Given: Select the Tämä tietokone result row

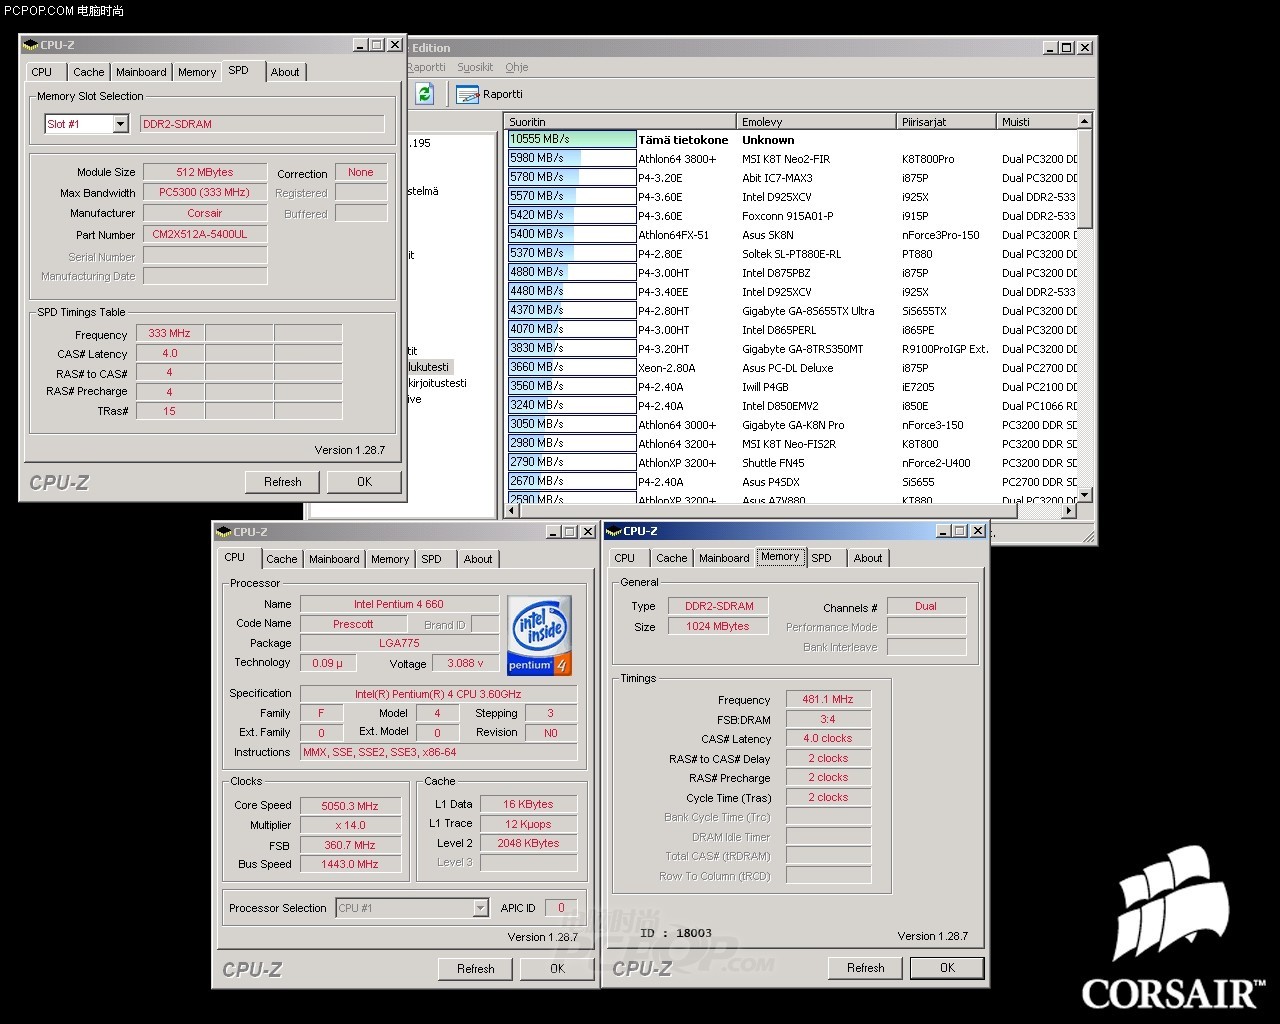Looking at the screenshot, I should [x=792, y=140].
